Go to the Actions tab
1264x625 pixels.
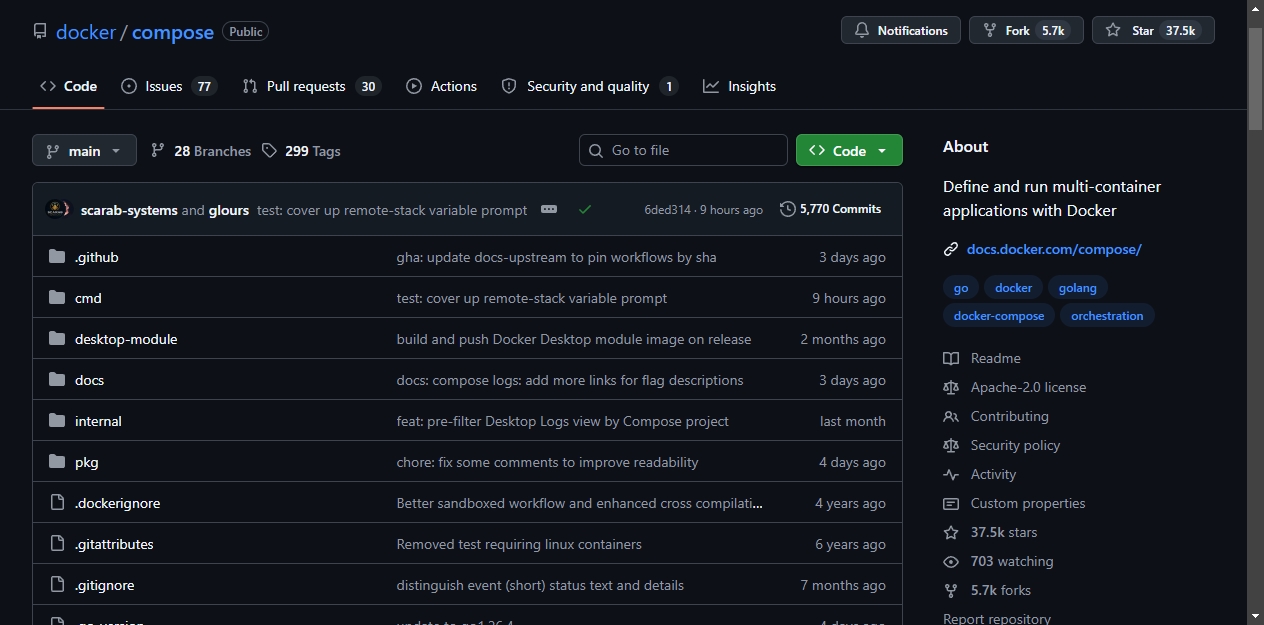tap(441, 86)
